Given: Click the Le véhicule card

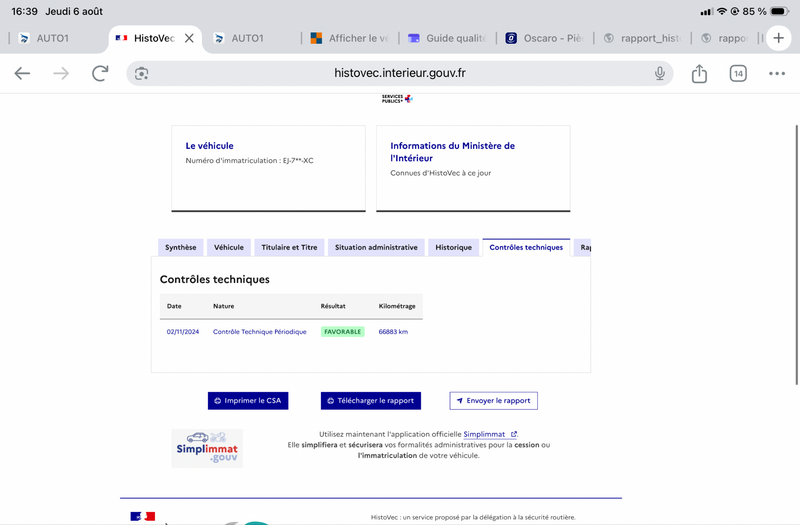Looking at the screenshot, I should coord(268,168).
